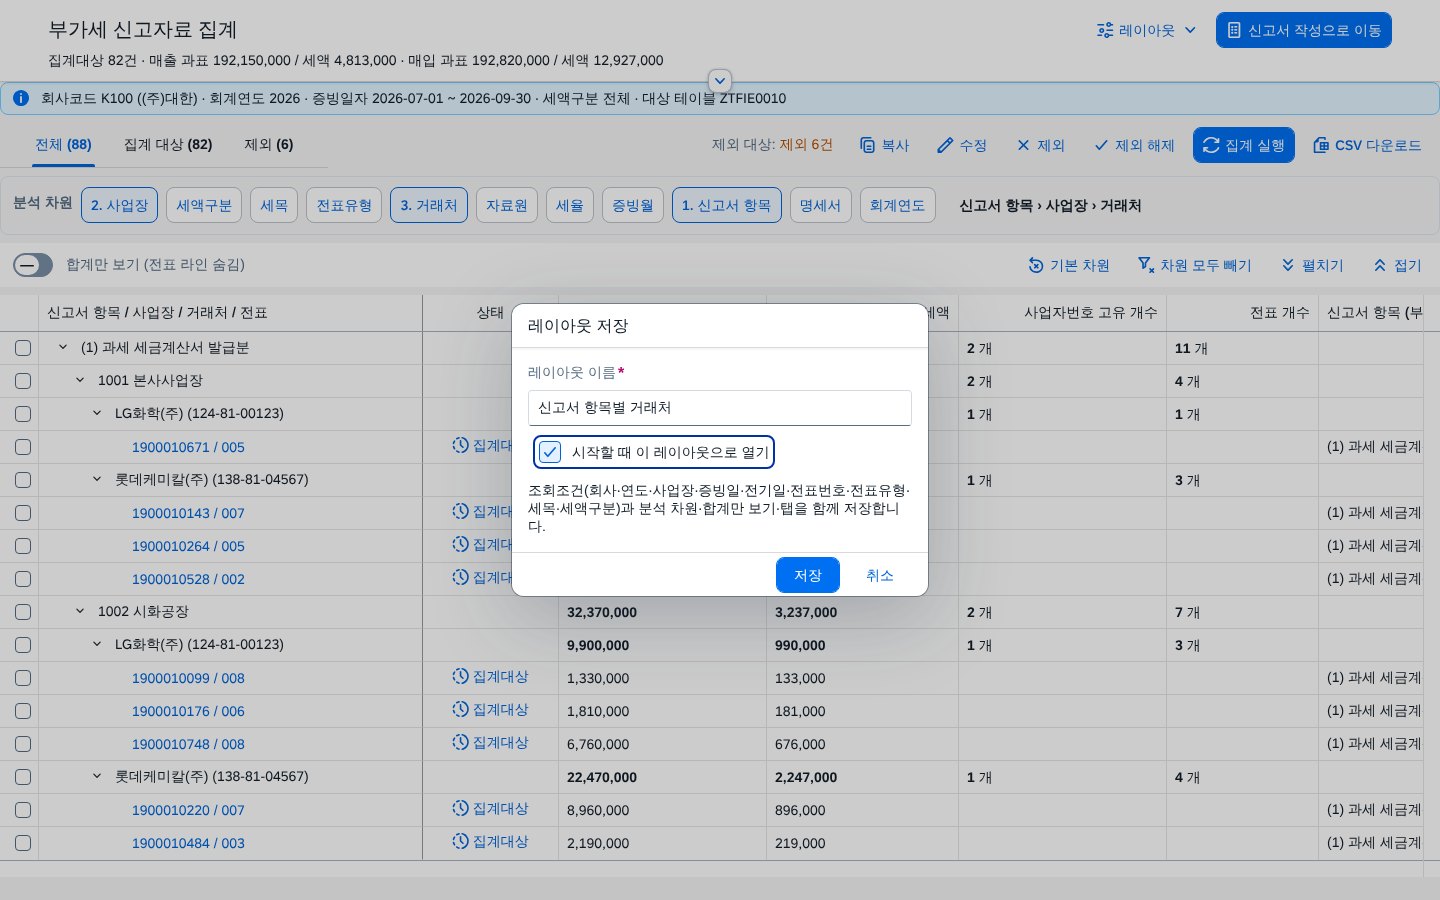Viewport: 1440px width, 900px height.
Task: Download data via CSV 다운로드
Action: [1367, 145]
